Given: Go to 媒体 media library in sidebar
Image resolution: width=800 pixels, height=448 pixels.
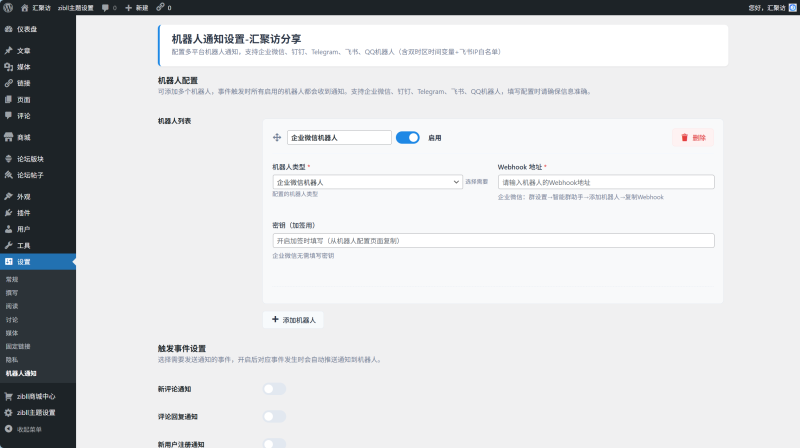Looking at the screenshot, I should coord(23,66).
